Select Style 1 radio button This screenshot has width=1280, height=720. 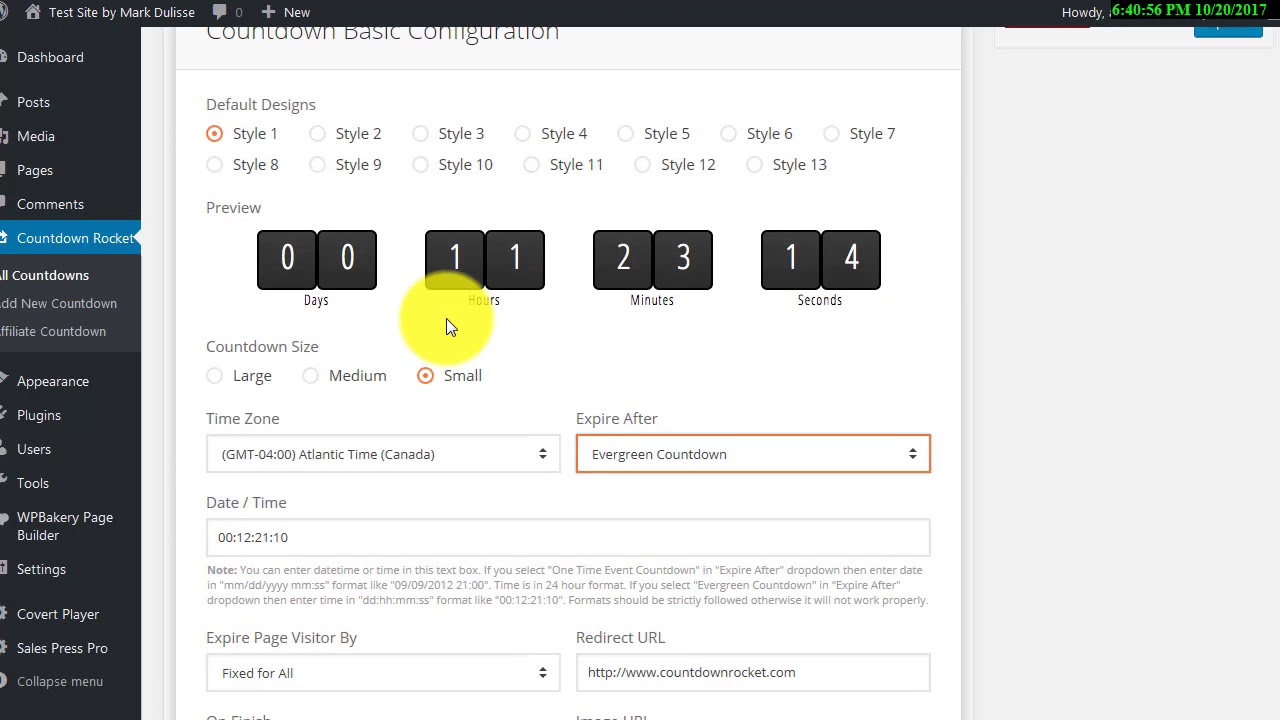214,133
